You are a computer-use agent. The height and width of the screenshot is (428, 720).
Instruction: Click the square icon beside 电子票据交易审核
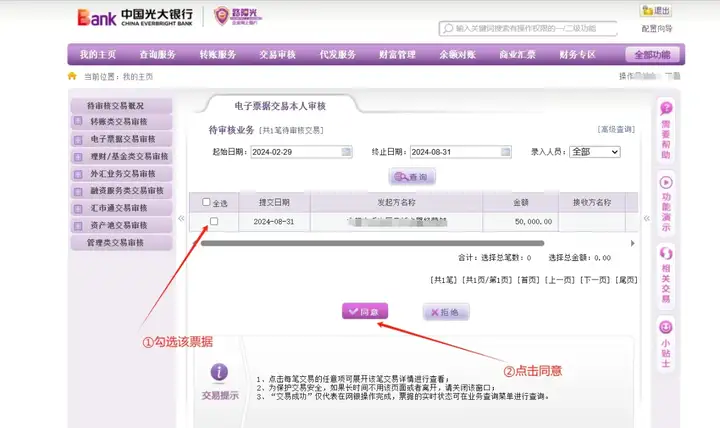[78, 139]
